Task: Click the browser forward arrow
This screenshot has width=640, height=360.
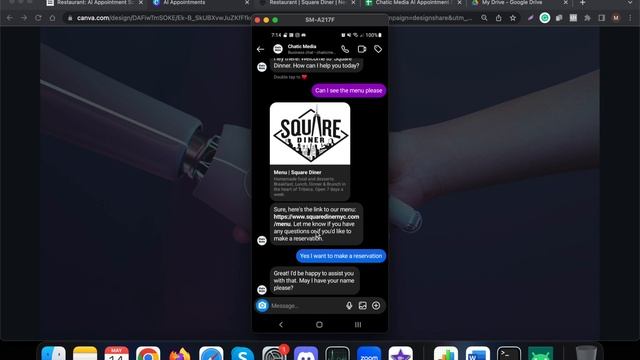Action: [x=24, y=18]
